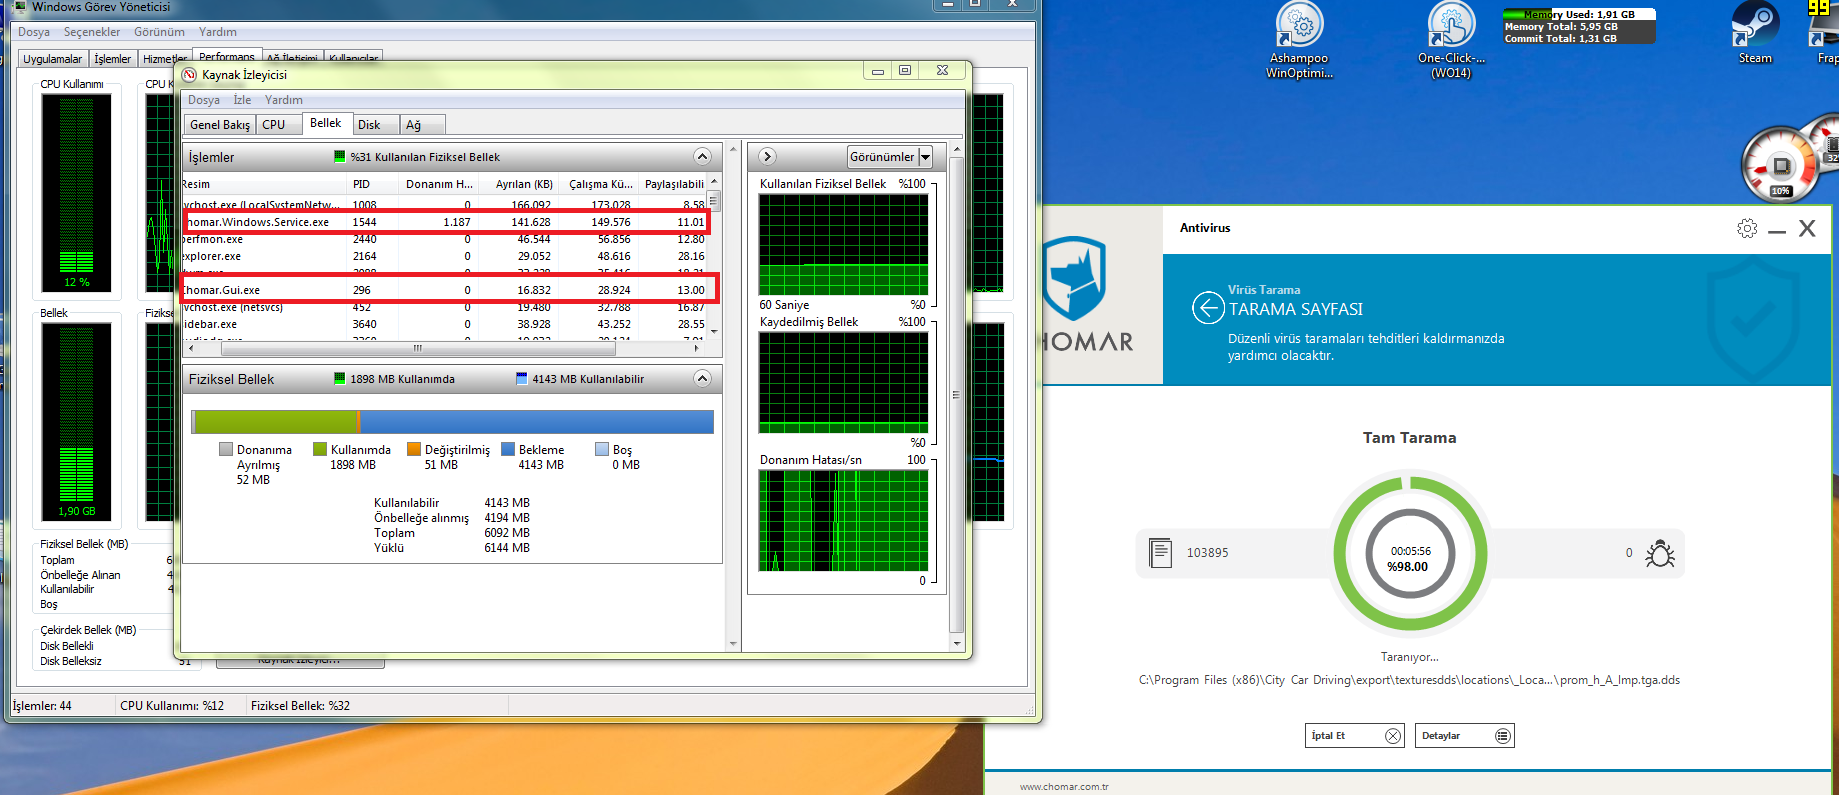
Task: Open Dosya menu in Kaynak İzleyicisi
Action: pos(204,100)
